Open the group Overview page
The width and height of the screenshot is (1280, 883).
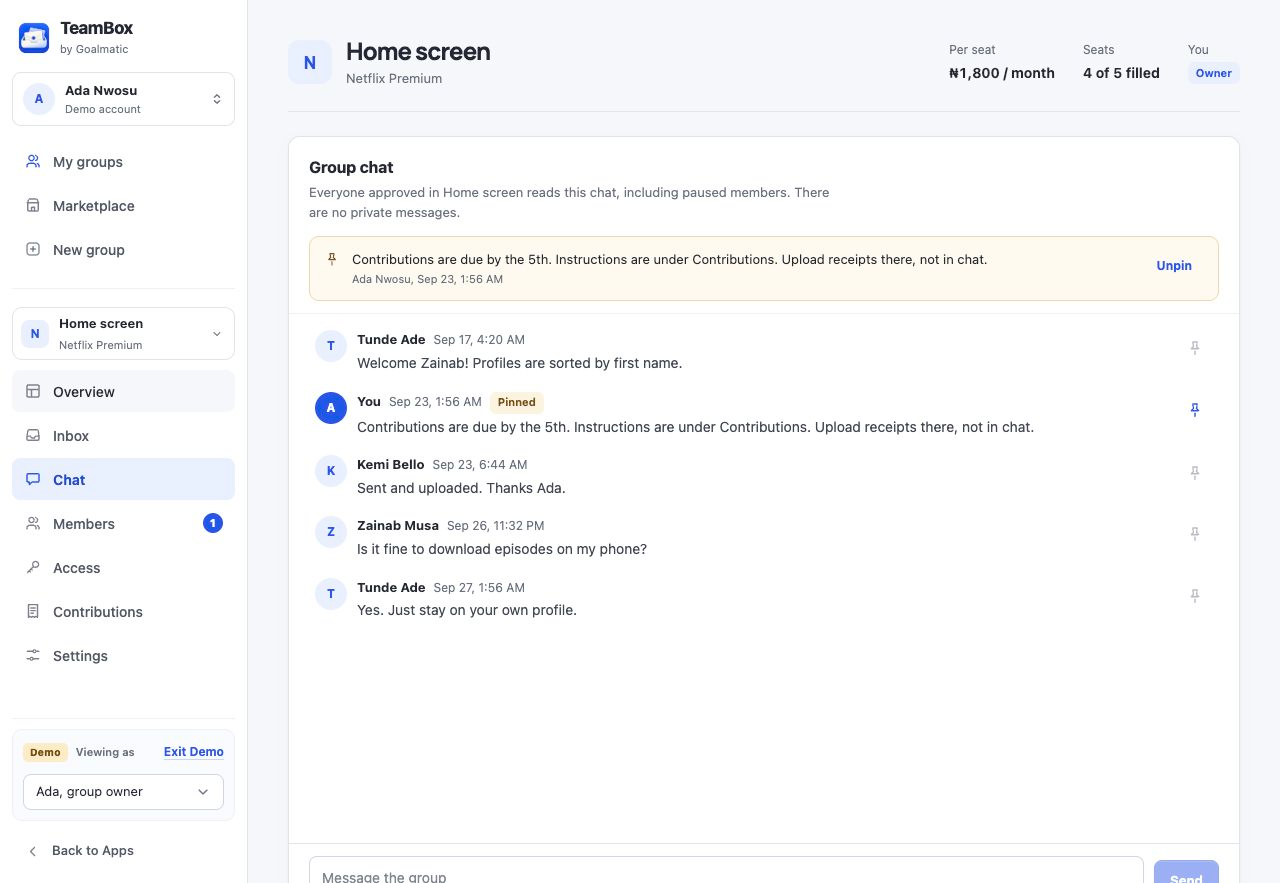pyautogui.click(x=123, y=392)
